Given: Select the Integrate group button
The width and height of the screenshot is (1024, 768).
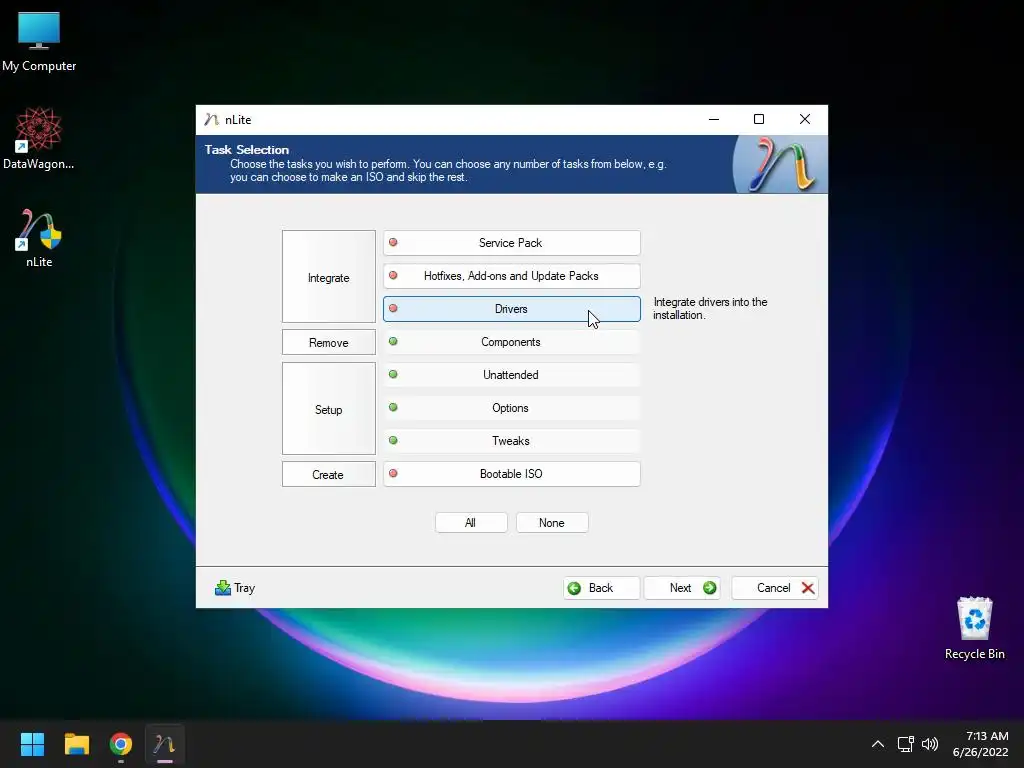Looking at the screenshot, I should pos(328,276).
